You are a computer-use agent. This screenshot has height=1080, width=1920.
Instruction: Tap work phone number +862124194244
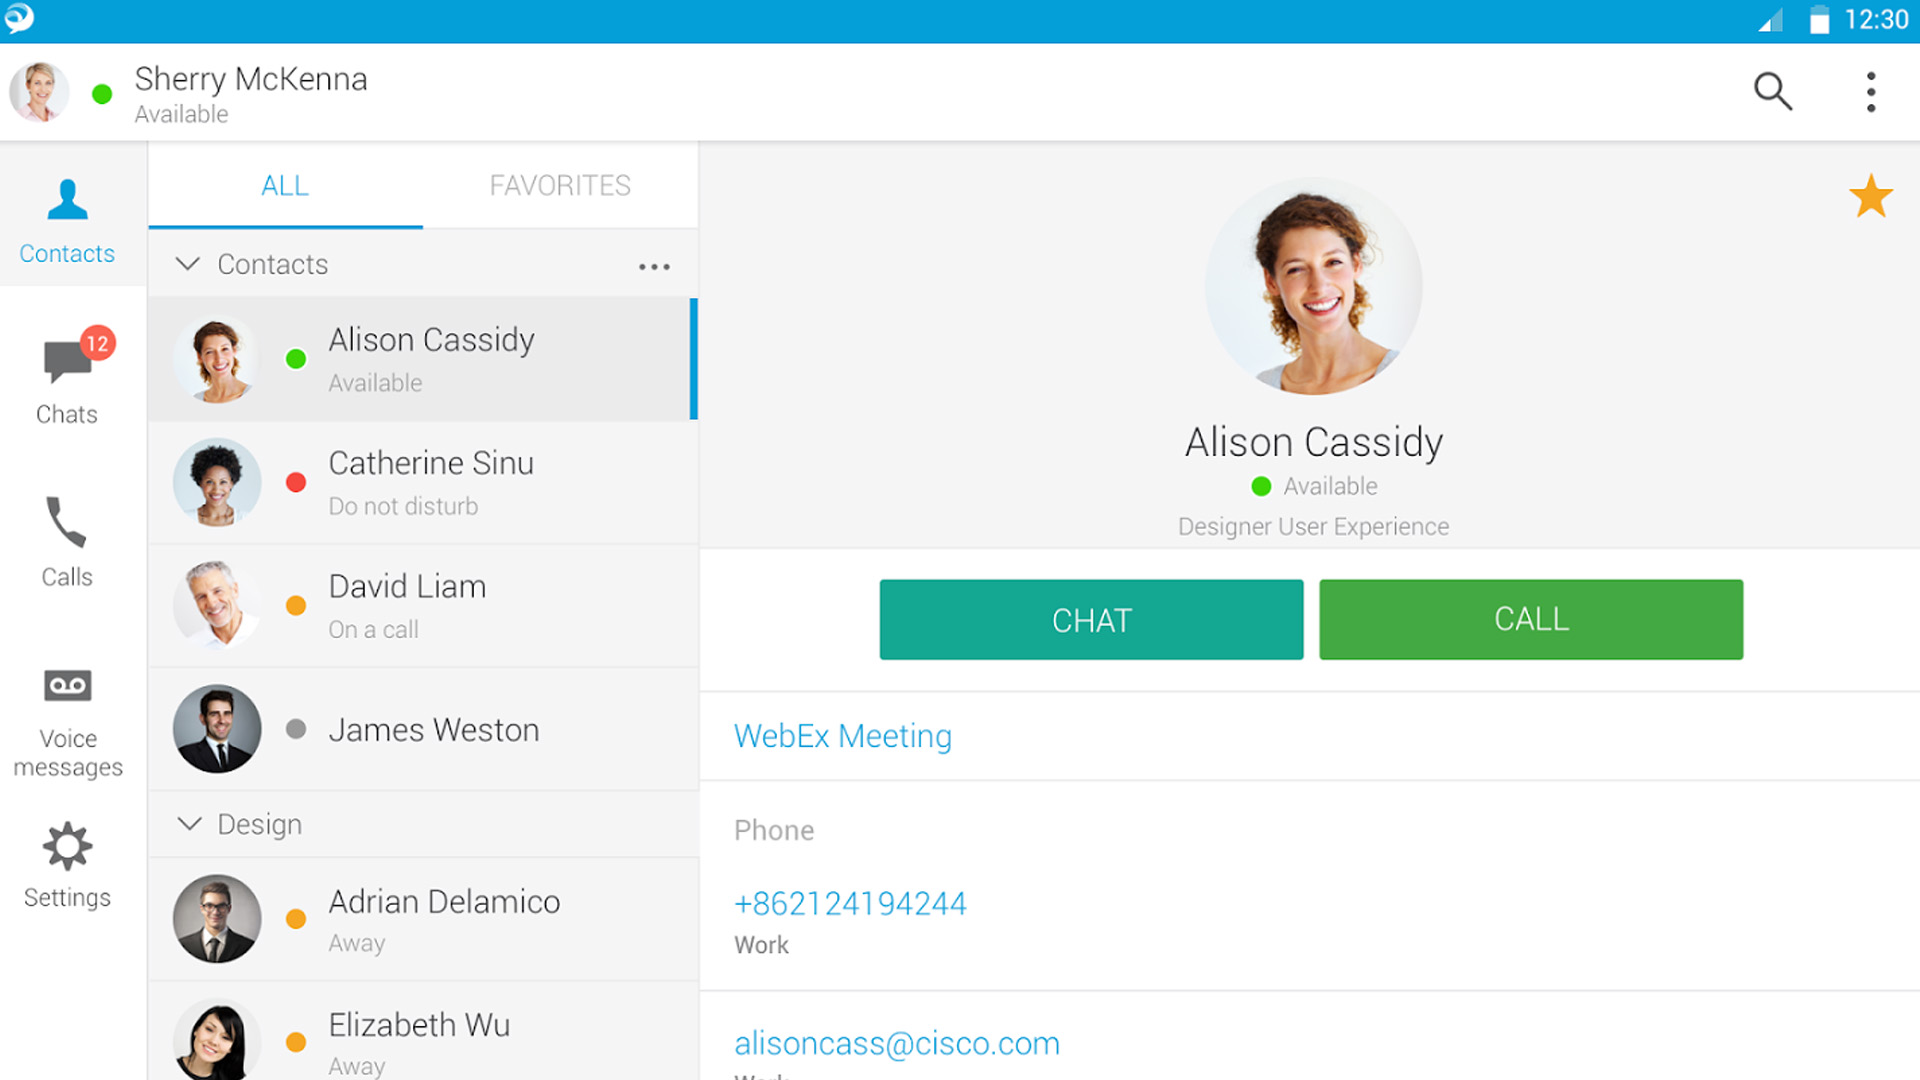point(850,903)
